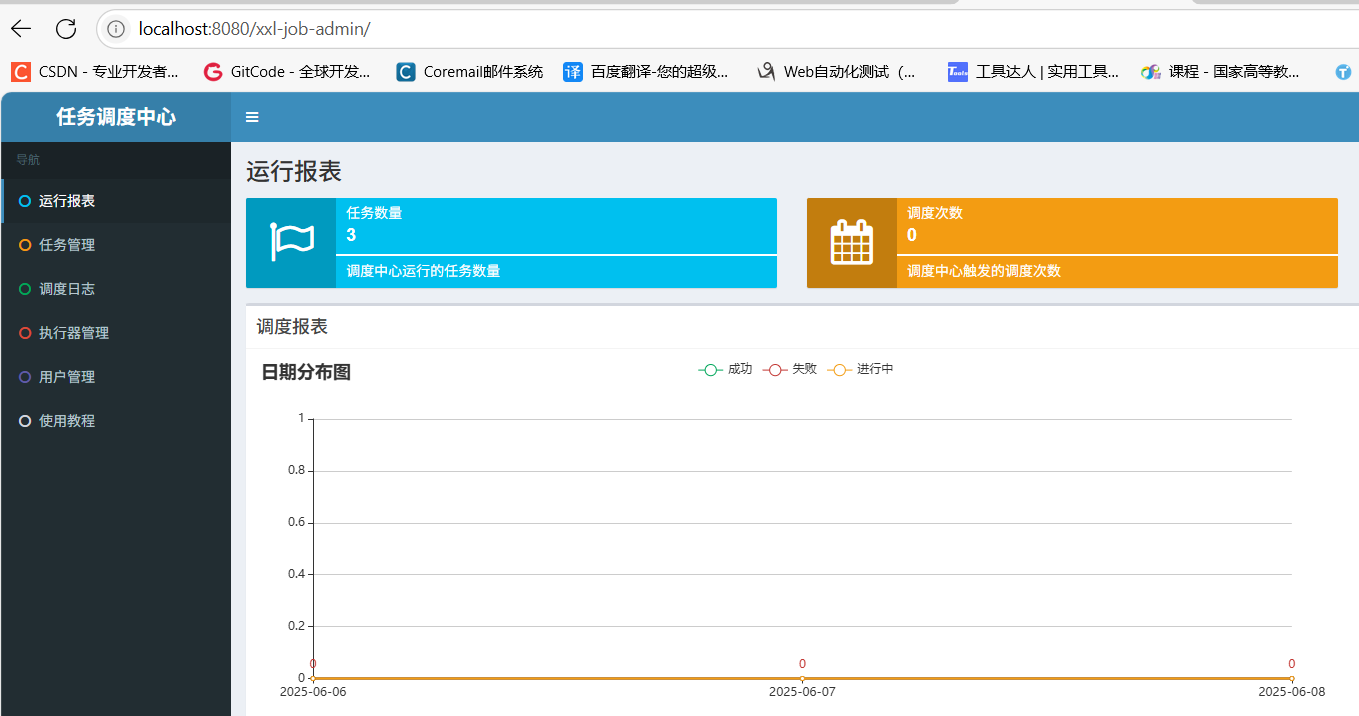Viewport: 1359px width, 716px height.
Task: Open 使用教程 in sidebar
Action: [117, 421]
